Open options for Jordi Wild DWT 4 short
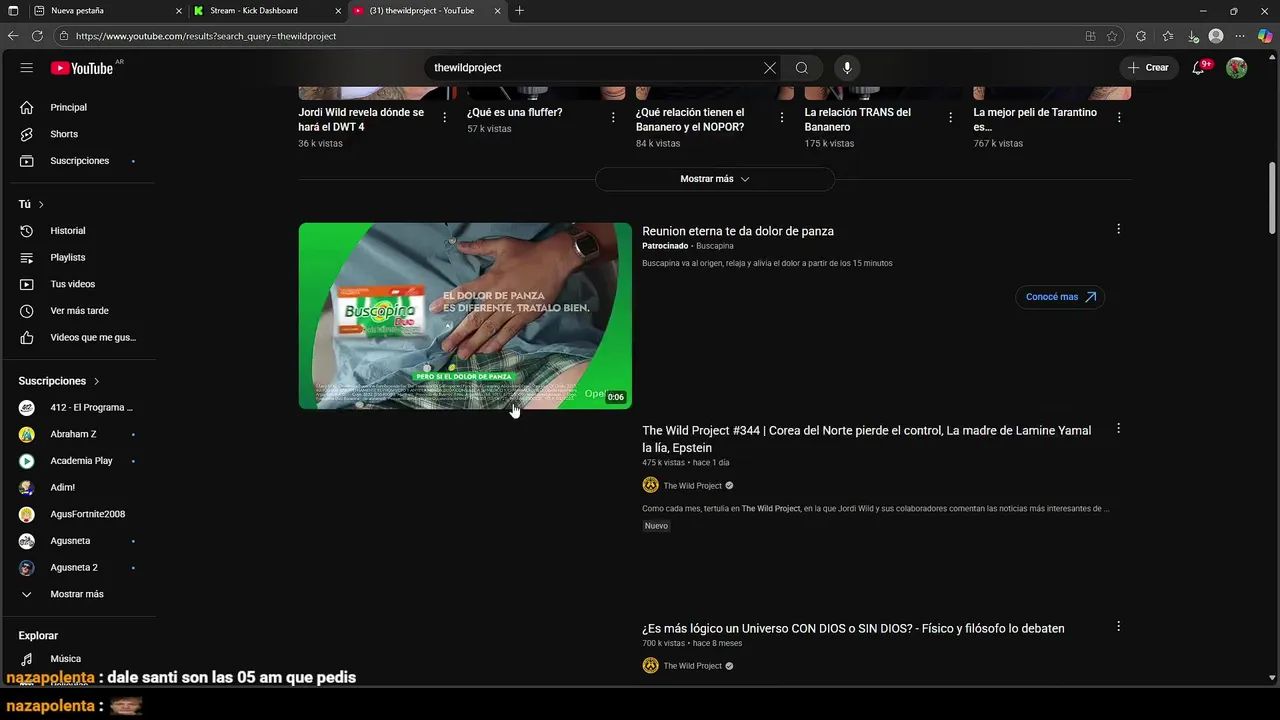This screenshot has width=1280, height=720. pos(444,118)
